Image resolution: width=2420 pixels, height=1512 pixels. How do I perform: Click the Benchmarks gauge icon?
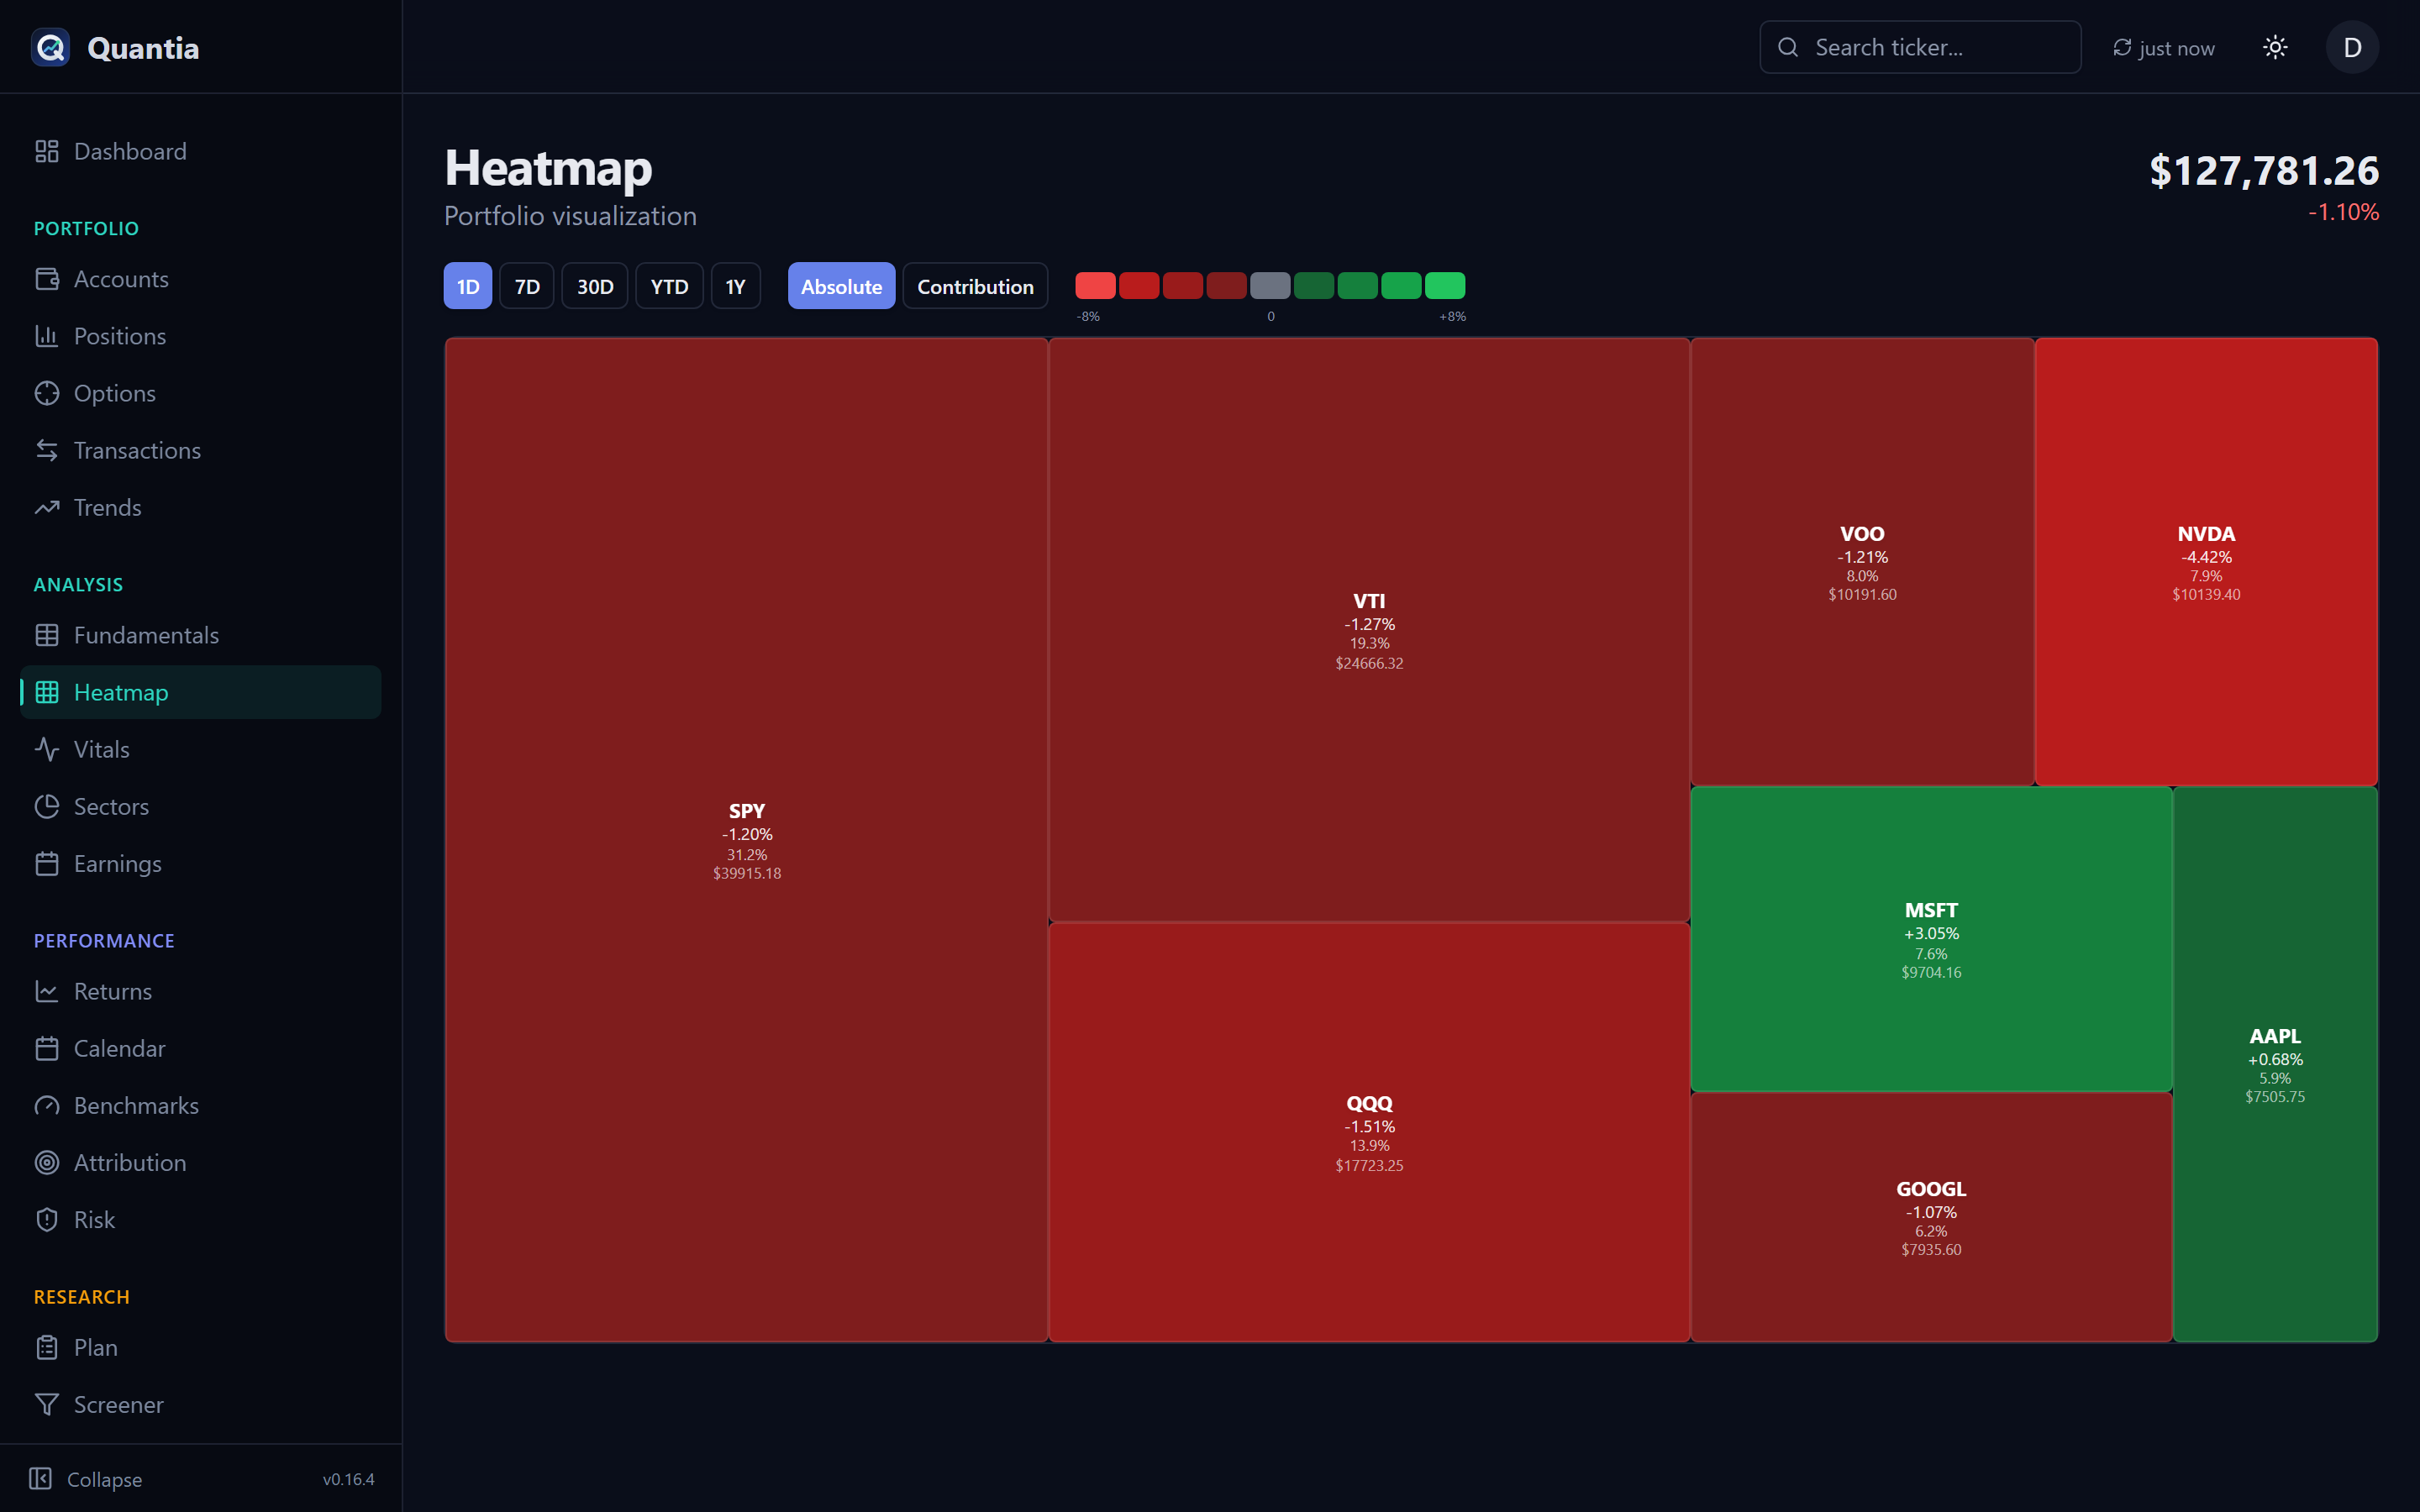47,1105
